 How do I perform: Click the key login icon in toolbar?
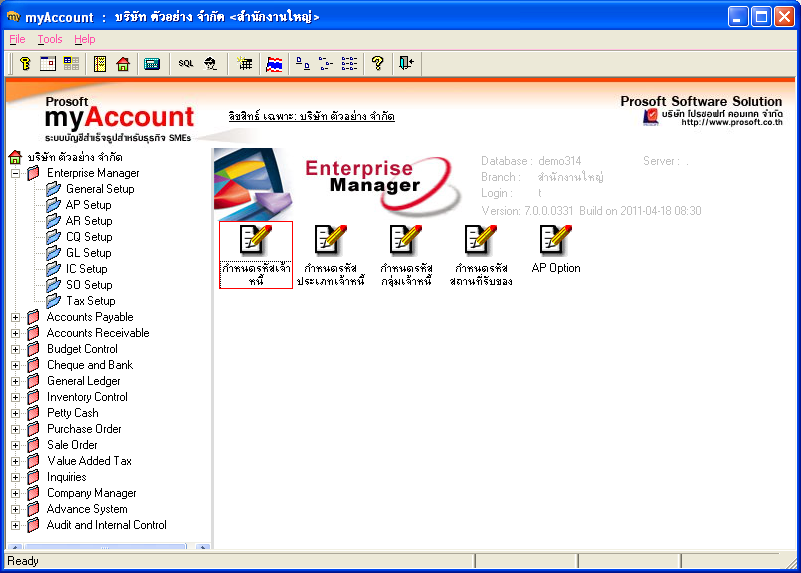pos(26,63)
